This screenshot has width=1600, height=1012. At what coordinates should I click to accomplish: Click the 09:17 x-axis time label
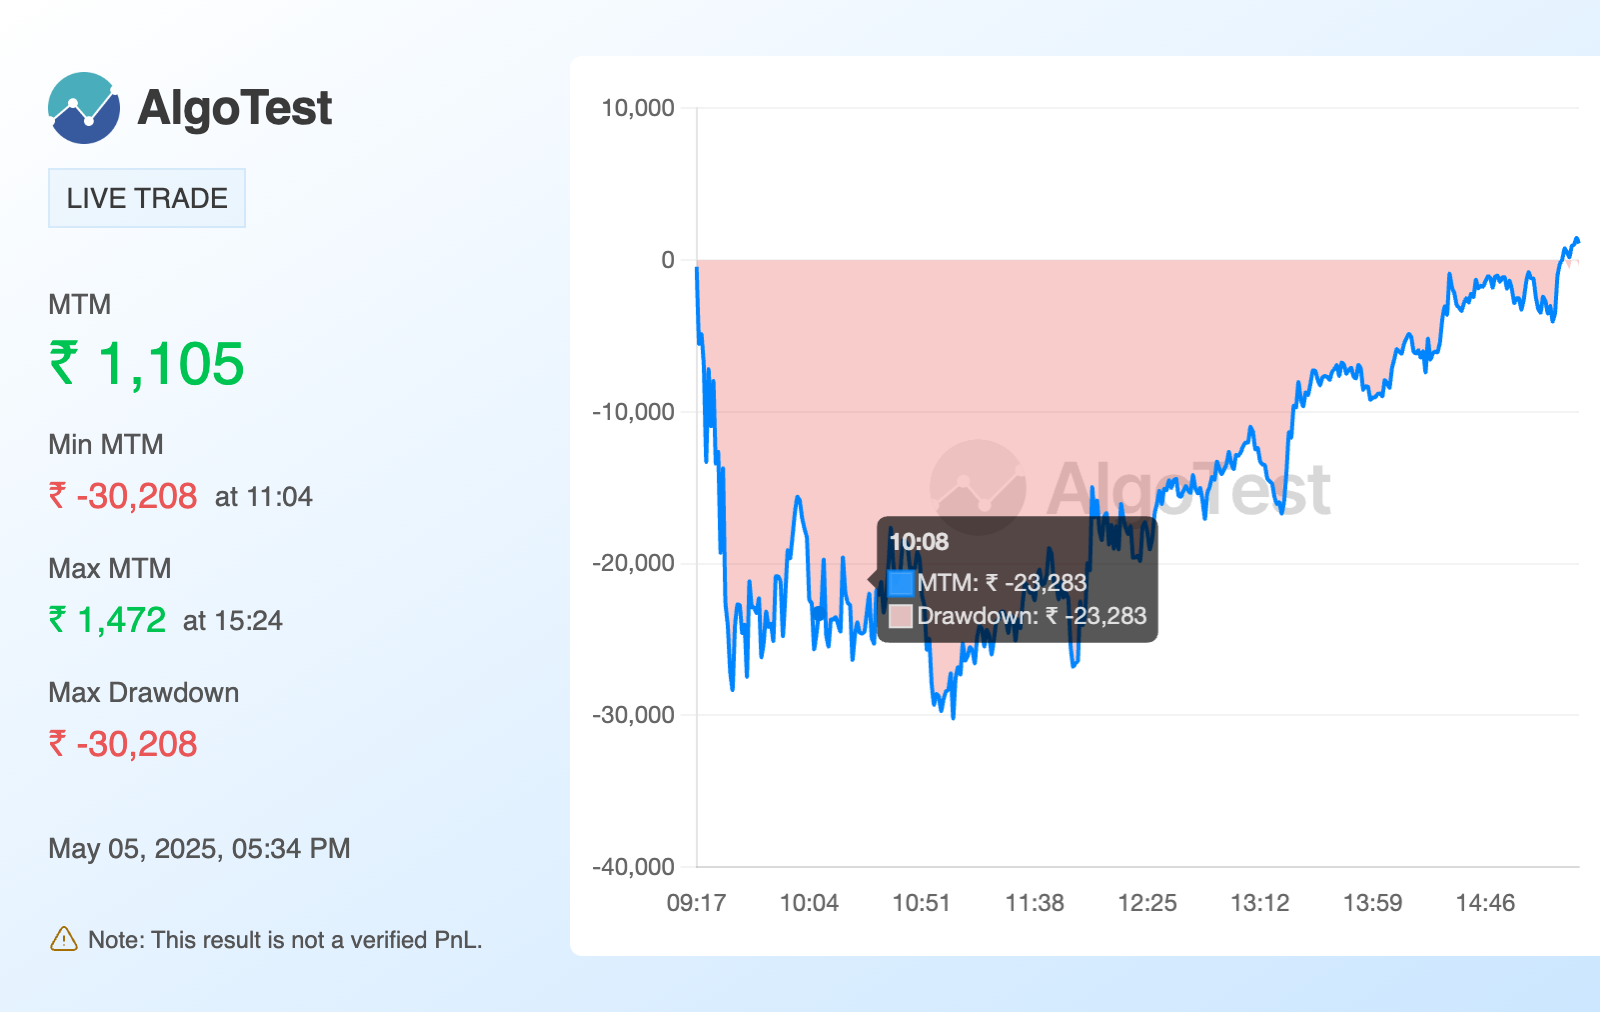696,903
